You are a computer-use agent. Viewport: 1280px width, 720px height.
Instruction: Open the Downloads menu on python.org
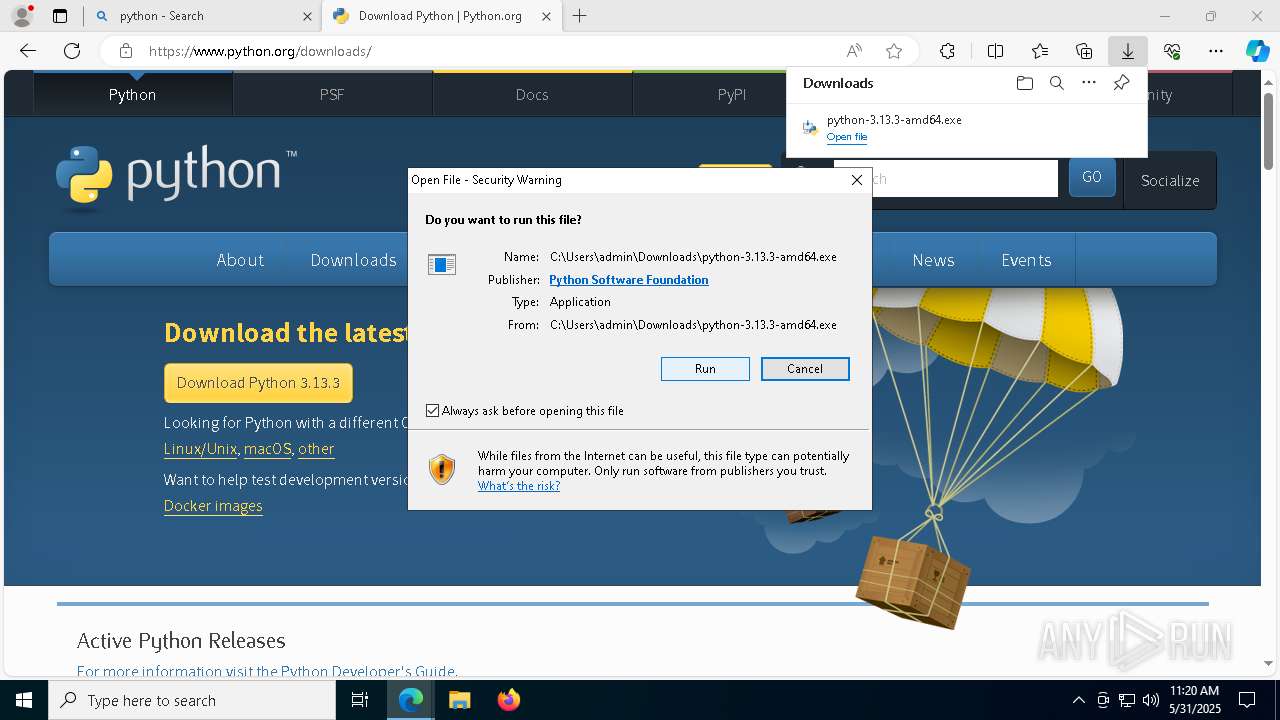(x=353, y=260)
